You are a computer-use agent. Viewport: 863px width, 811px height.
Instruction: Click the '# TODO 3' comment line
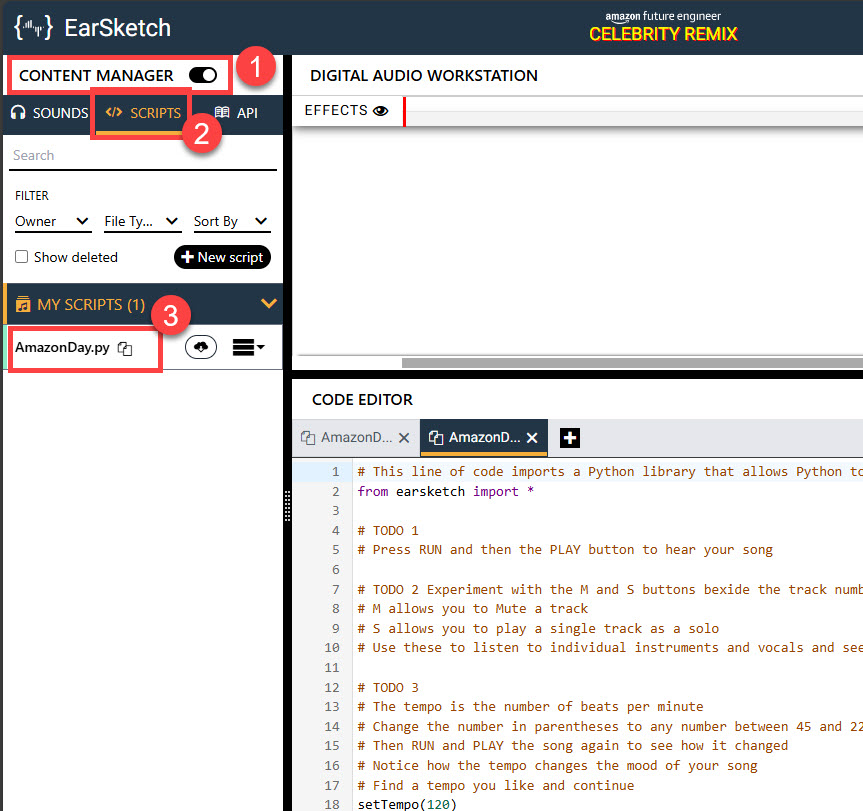[x=388, y=687]
